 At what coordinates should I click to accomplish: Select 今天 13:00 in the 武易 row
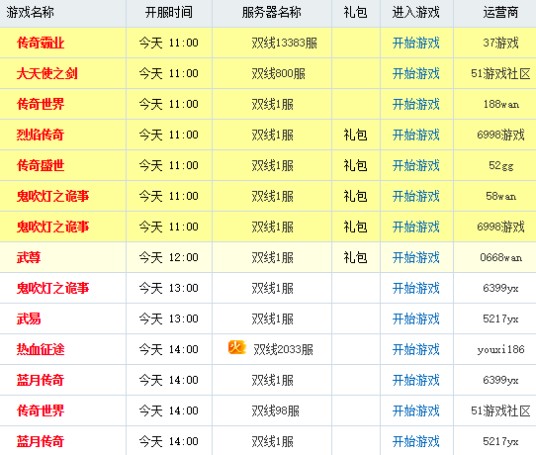(x=169, y=319)
